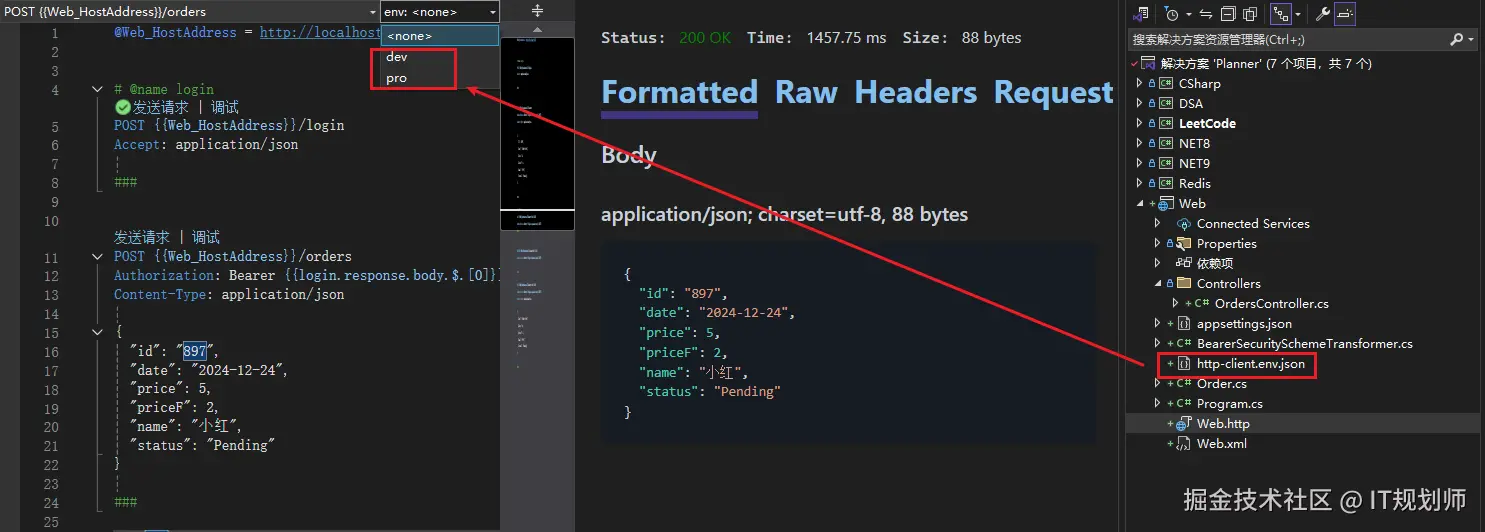Screen dimensions: 1485x532
Task: Click the Web.http file icon
Action: [x=1184, y=423]
